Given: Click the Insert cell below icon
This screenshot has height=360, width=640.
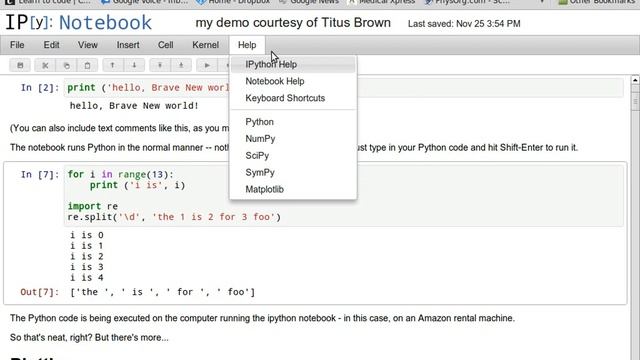Looking at the screenshot, I should pos(181,65).
